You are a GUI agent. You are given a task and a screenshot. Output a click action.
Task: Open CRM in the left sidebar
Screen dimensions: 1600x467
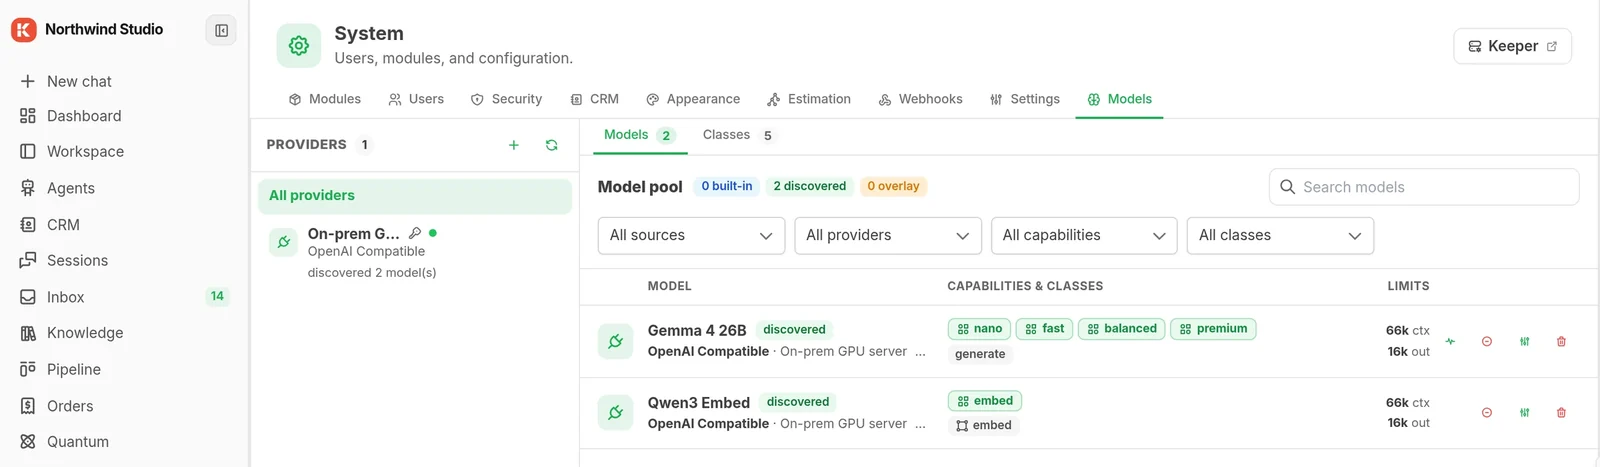(x=50, y=225)
